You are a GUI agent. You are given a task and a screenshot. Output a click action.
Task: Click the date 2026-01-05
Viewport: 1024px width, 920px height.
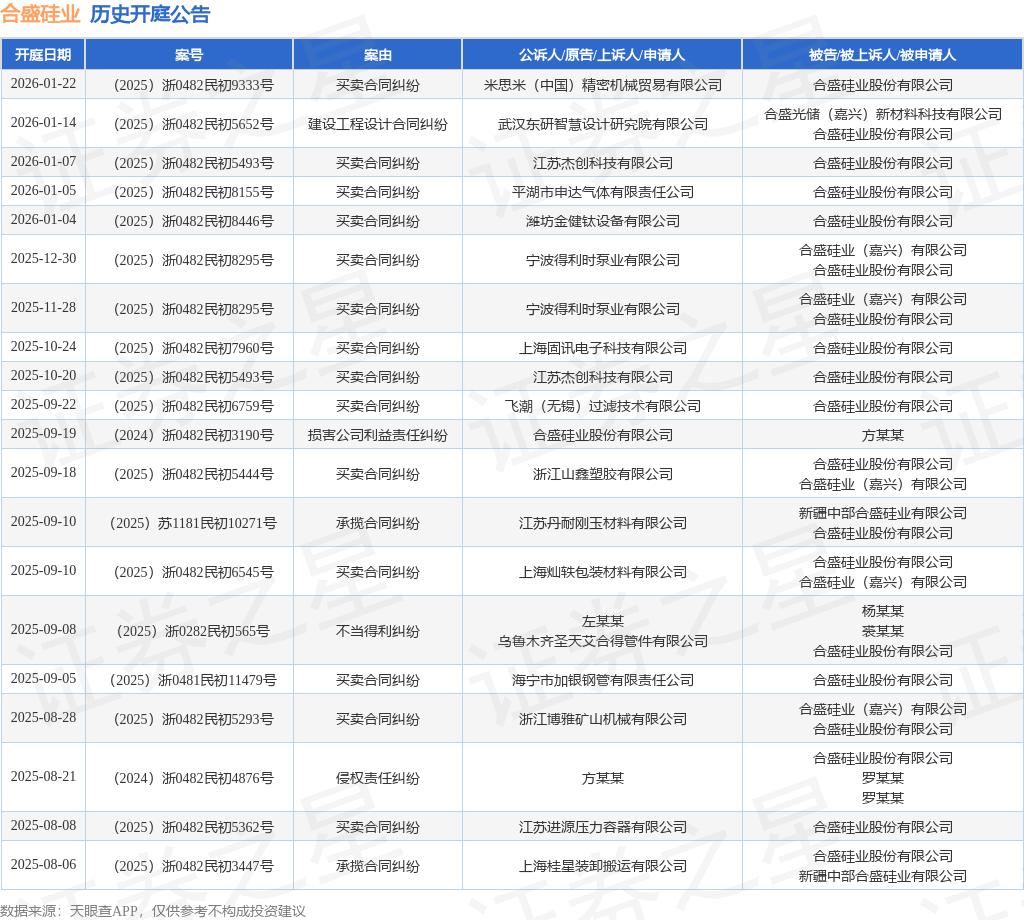pyautogui.click(x=43, y=190)
